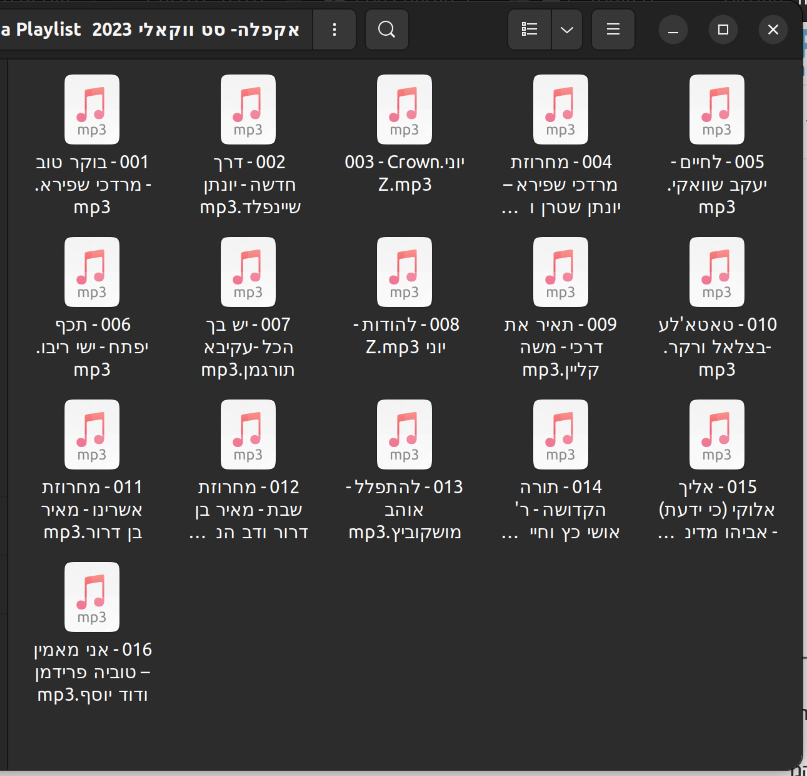Select the 007 mp3 file icon

click(x=248, y=271)
